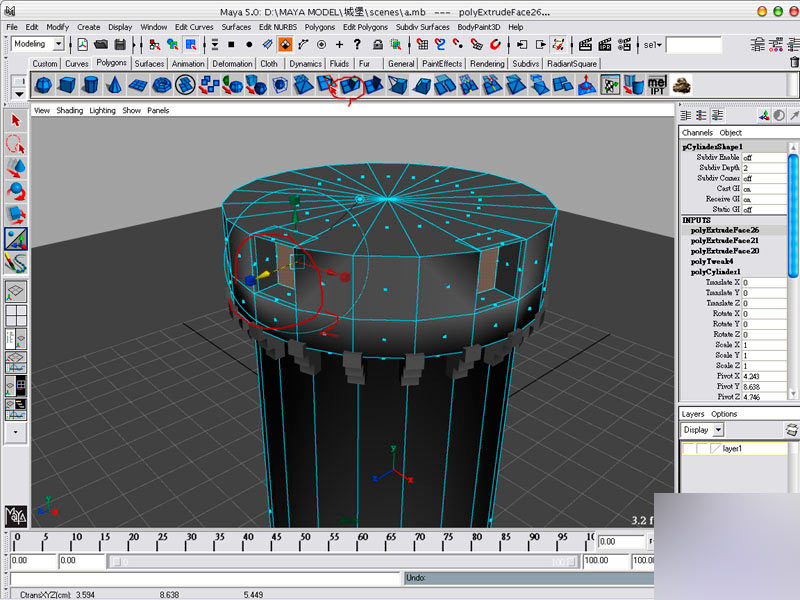
Task: Open the toolbox layout arrow menu
Action: pyautogui.click(x=16, y=432)
